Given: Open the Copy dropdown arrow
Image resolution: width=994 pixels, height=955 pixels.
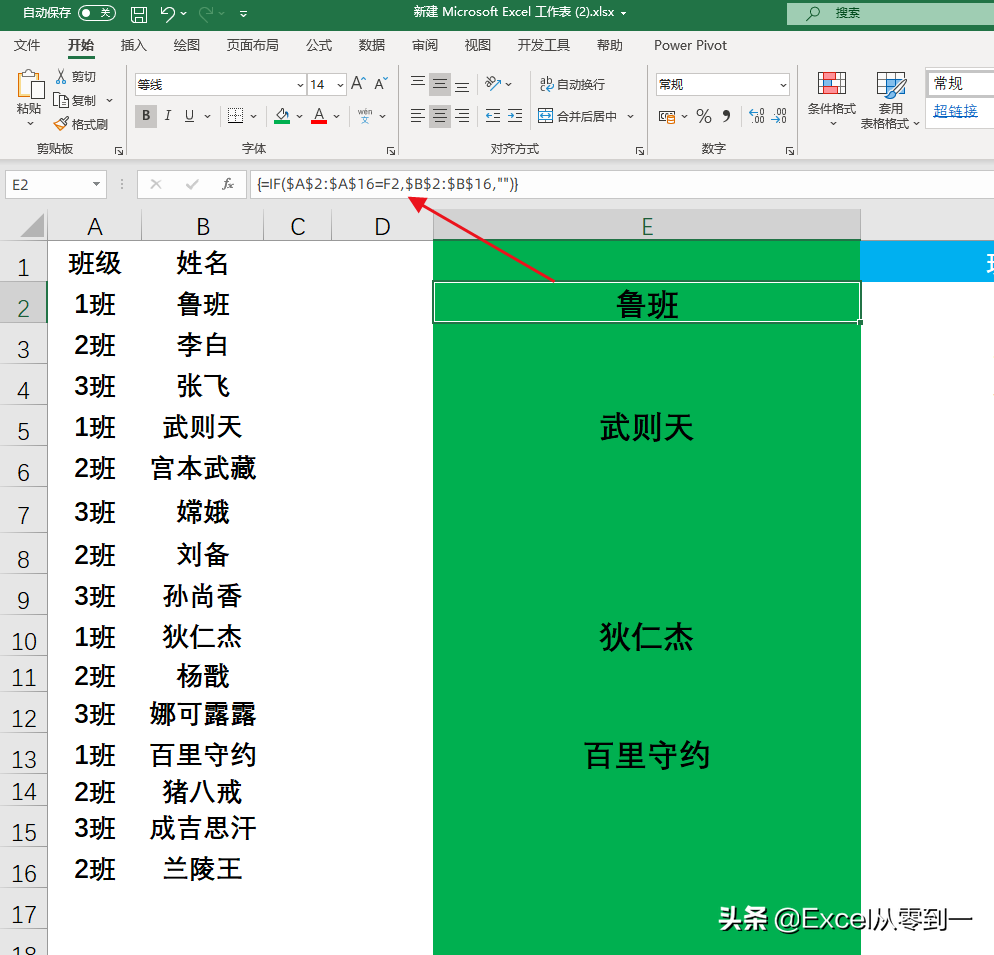Looking at the screenshot, I should tap(110, 101).
